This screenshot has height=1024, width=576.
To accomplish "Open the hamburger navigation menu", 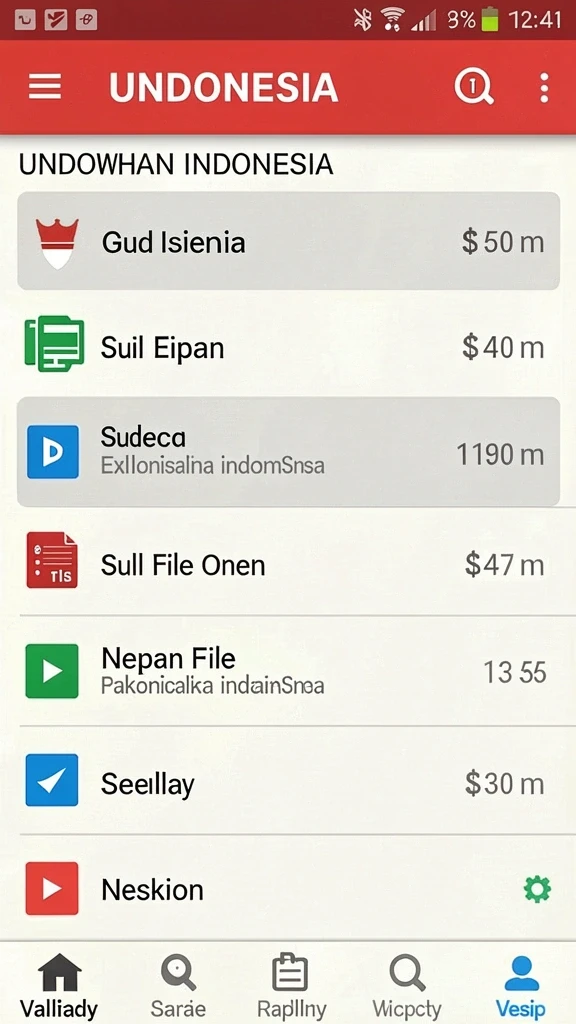I will [45, 87].
